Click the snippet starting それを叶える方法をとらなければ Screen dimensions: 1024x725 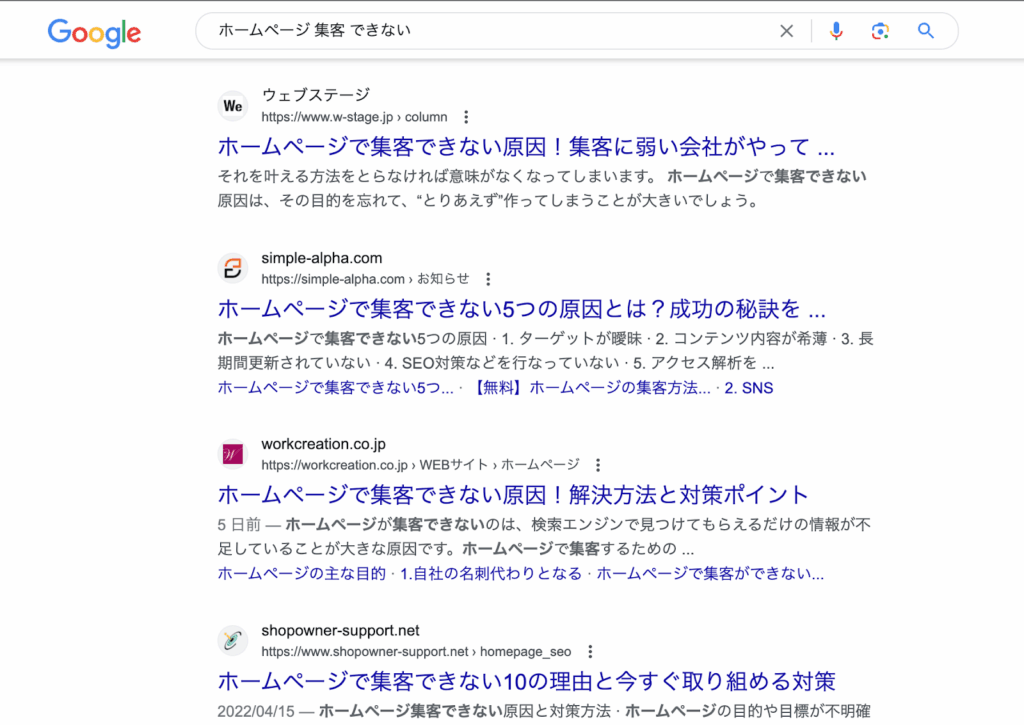tap(542, 188)
